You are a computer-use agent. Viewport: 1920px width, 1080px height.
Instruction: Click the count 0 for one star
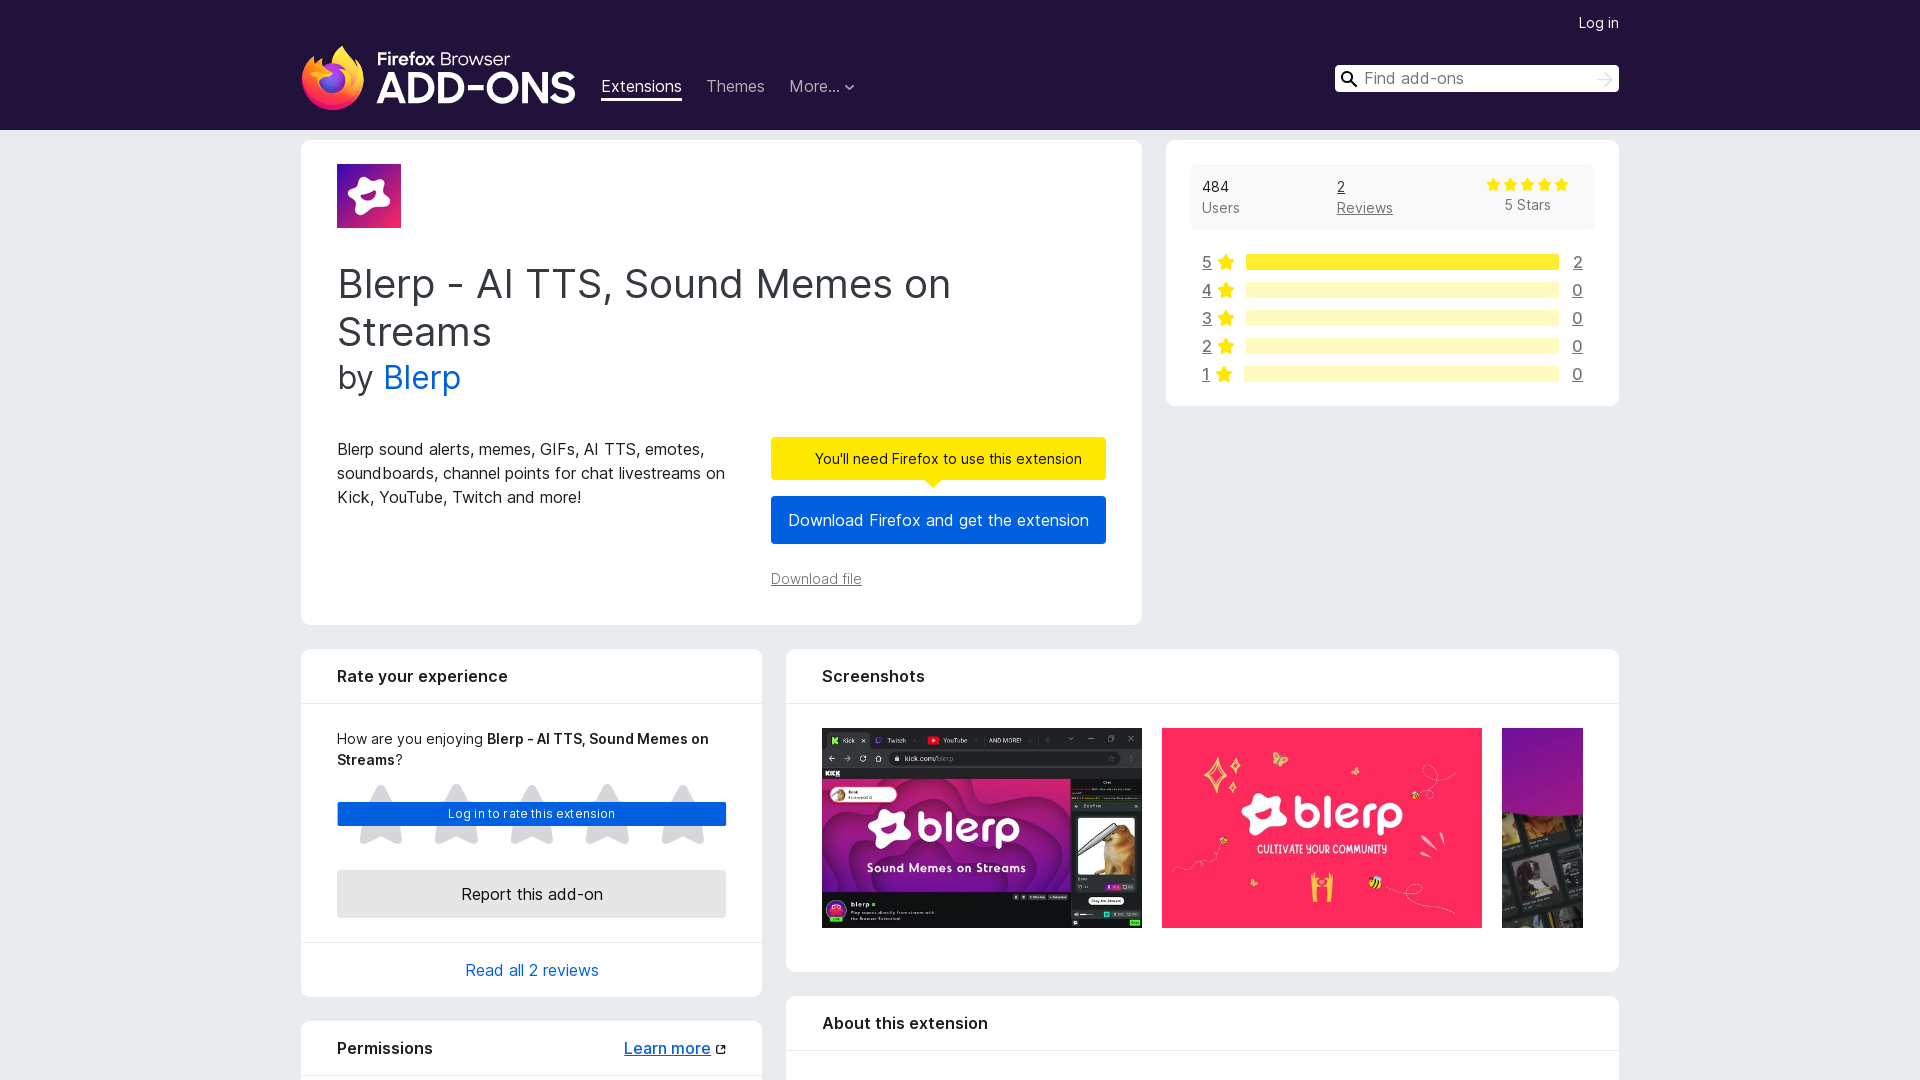[x=1577, y=374]
